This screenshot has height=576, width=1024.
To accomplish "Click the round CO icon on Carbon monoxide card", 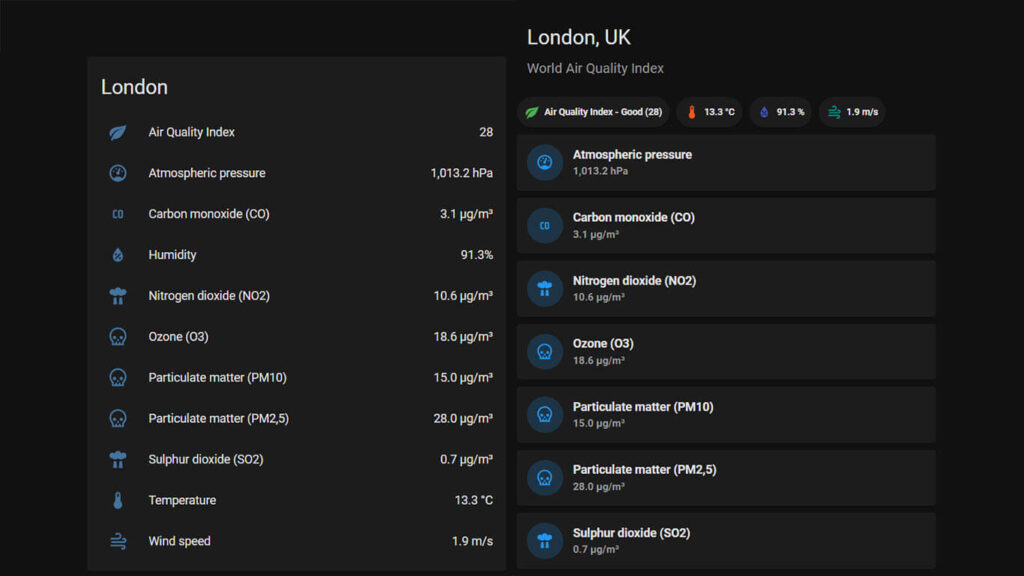I will coord(545,225).
